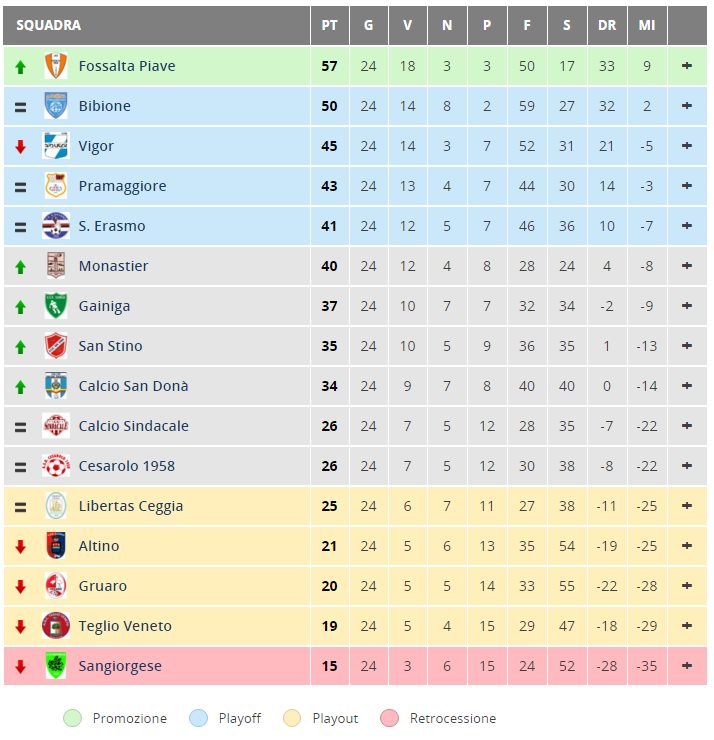Click the Bibione team crest
Viewport: 714px width, 740px height.
coord(56,106)
